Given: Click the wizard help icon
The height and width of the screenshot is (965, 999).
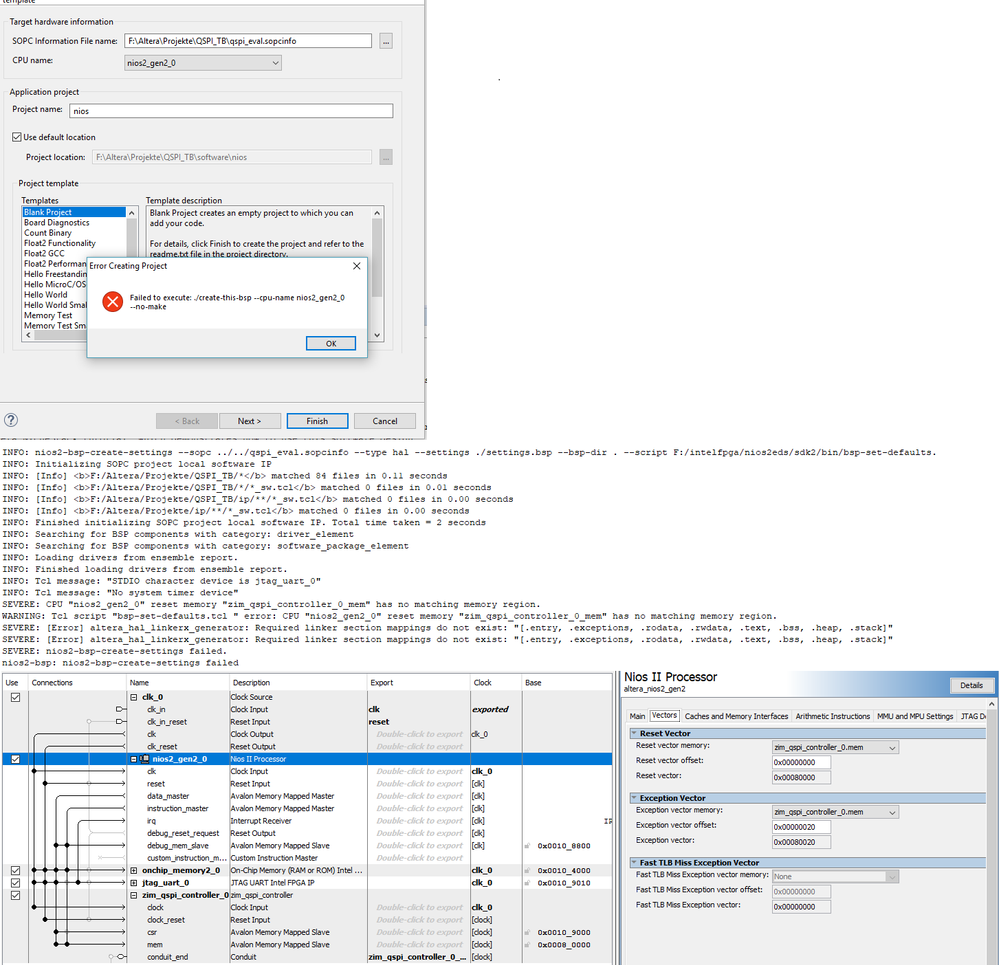Looking at the screenshot, I should tap(11, 420).
